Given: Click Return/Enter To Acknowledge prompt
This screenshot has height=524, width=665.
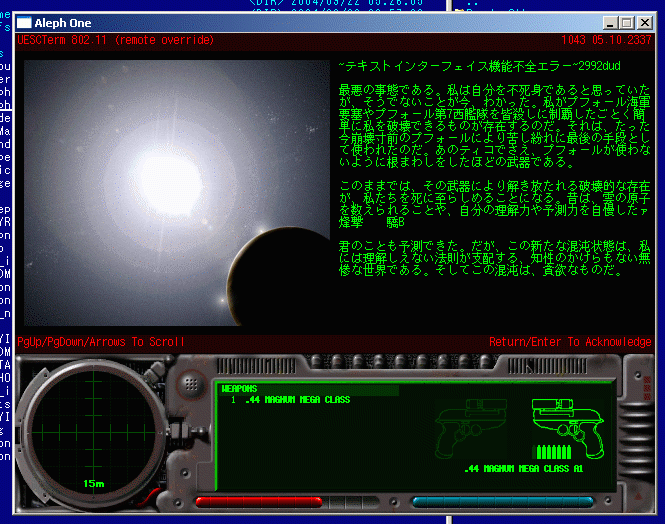Looking at the screenshot, I should tap(570, 342).
